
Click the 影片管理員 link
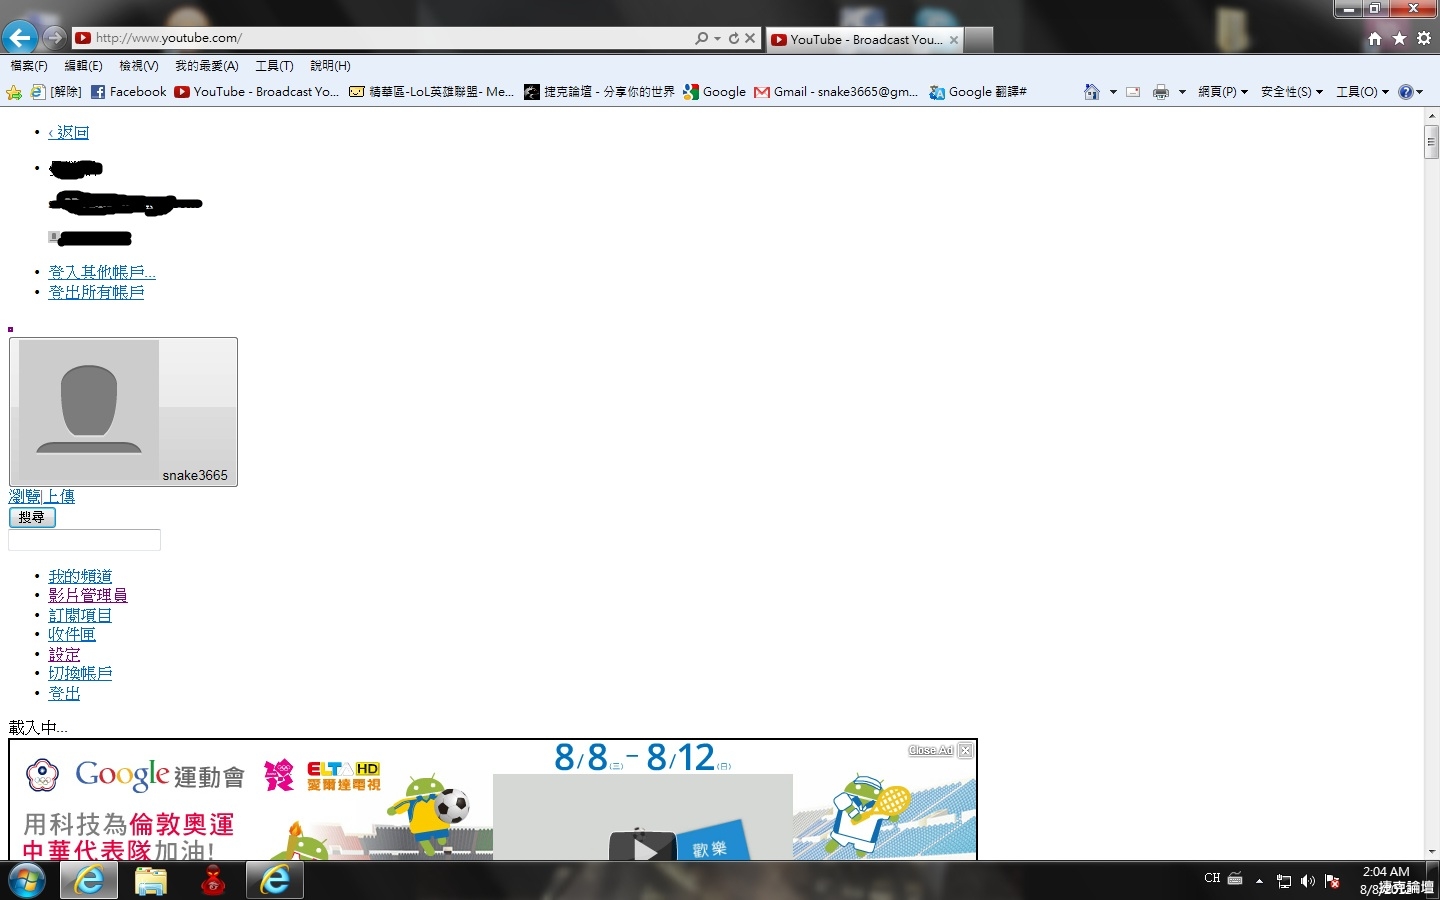[x=88, y=596]
